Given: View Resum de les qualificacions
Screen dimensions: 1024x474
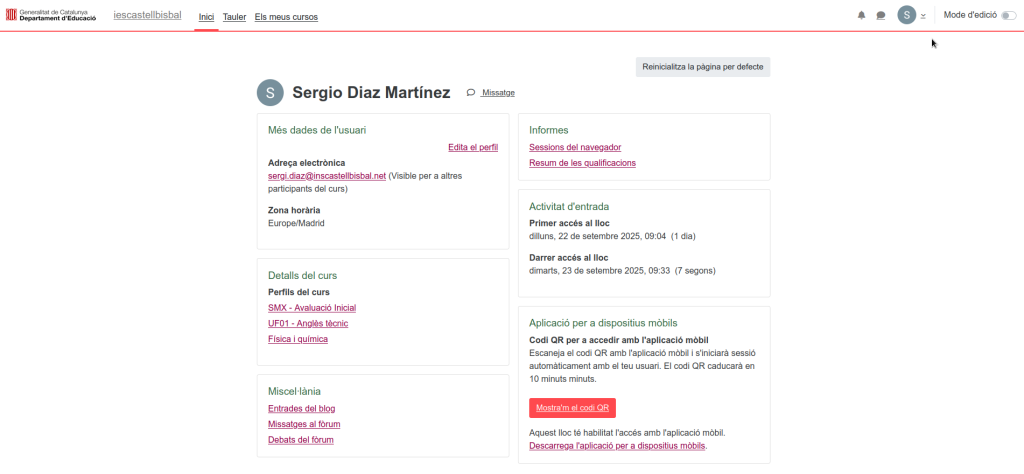Looking at the screenshot, I should pyautogui.click(x=582, y=162).
